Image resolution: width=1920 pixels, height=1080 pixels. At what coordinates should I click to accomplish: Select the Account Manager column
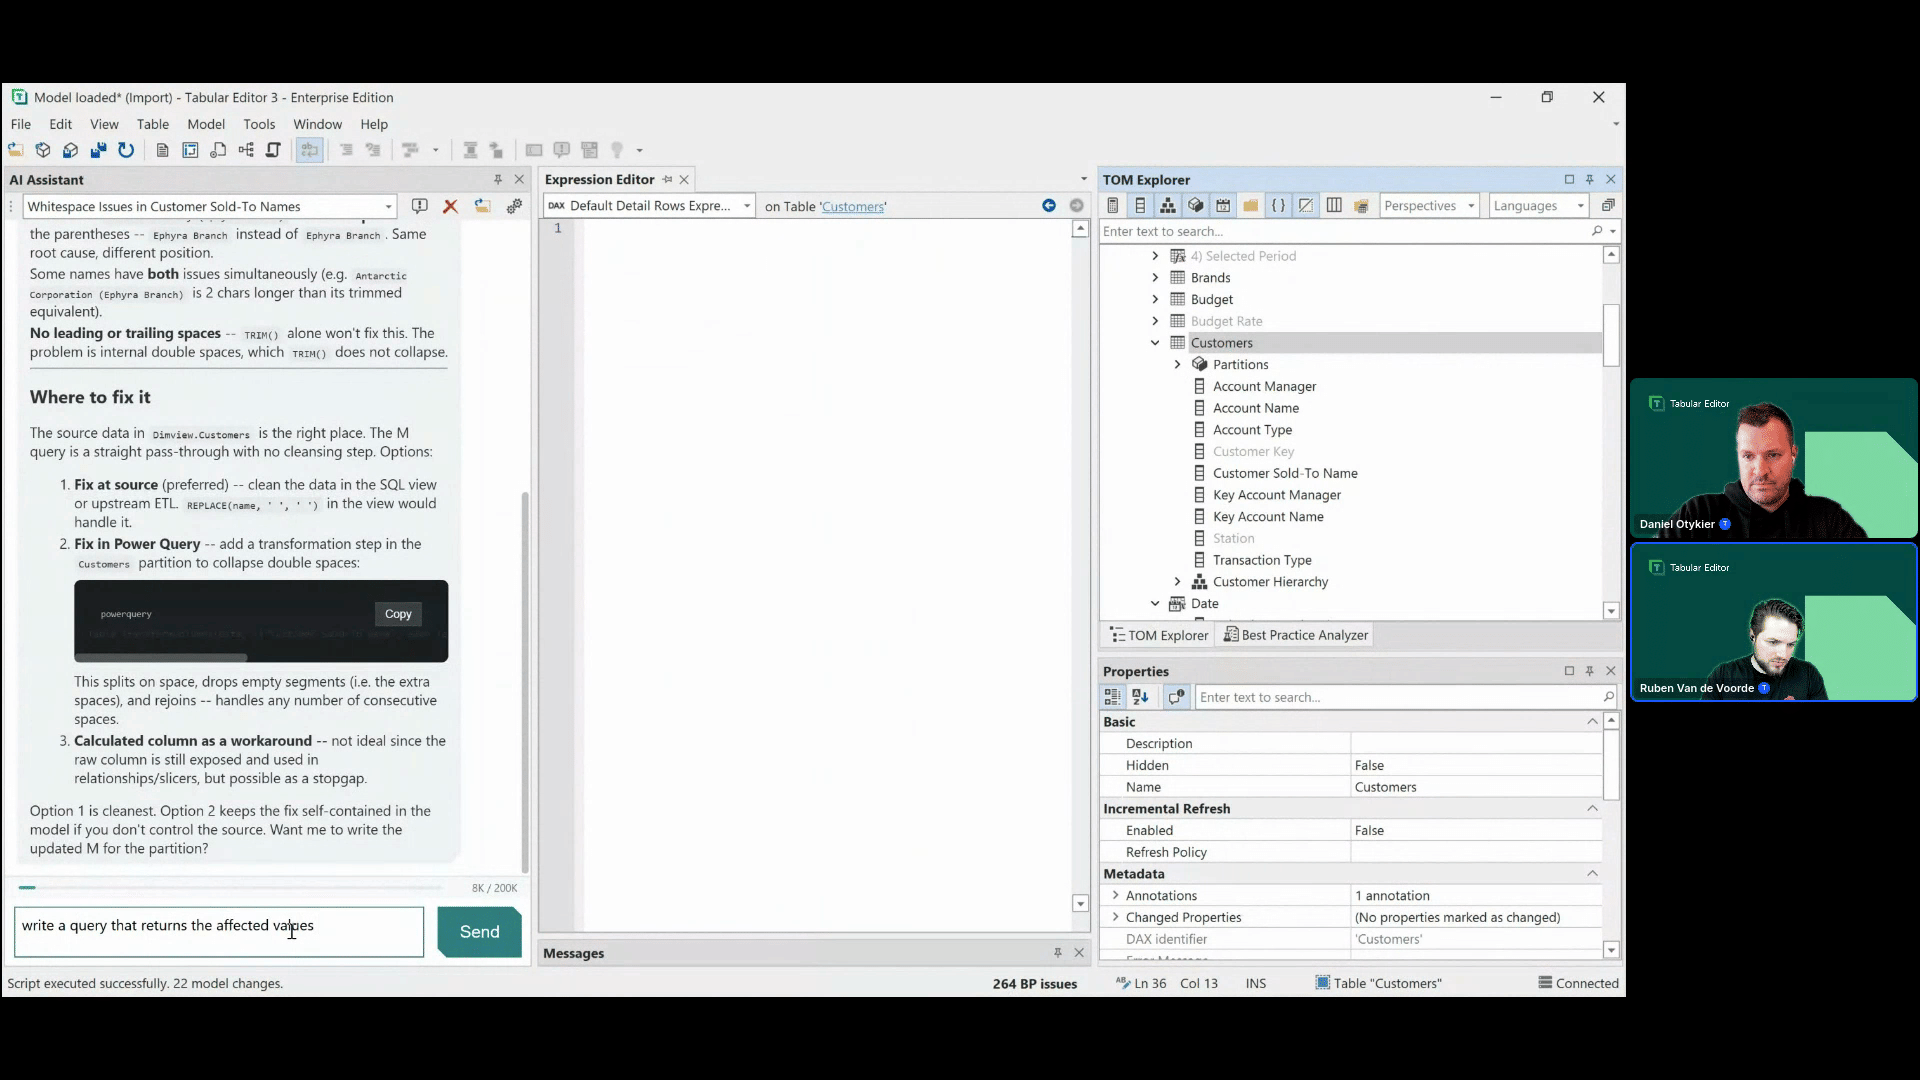[1264, 387]
